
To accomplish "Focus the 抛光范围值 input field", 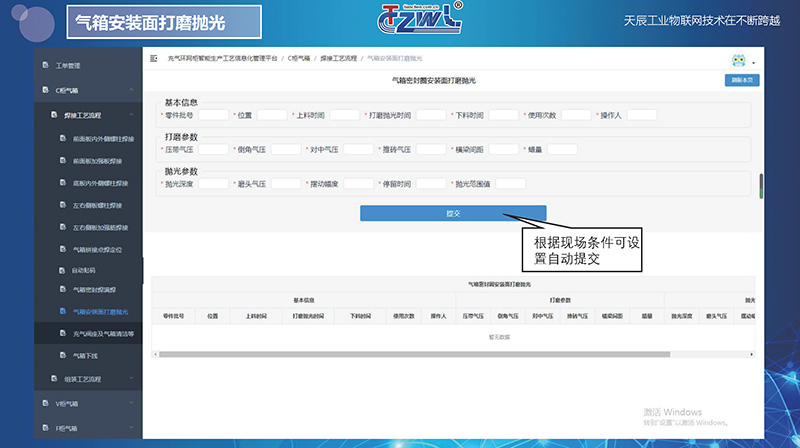I will coord(510,184).
